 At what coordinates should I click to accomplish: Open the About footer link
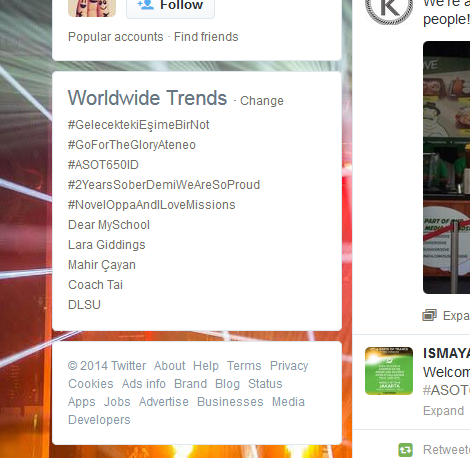169,366
